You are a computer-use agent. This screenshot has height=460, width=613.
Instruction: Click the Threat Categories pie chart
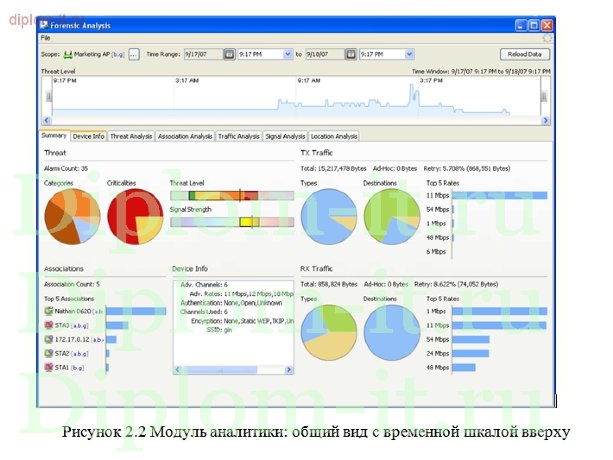click(x=72, y=217)
